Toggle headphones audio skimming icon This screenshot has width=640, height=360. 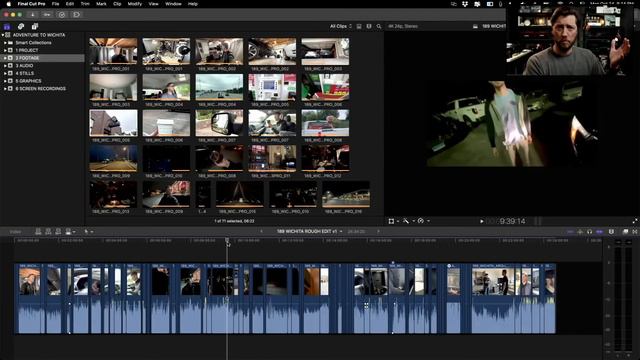(x=589, y=231)
